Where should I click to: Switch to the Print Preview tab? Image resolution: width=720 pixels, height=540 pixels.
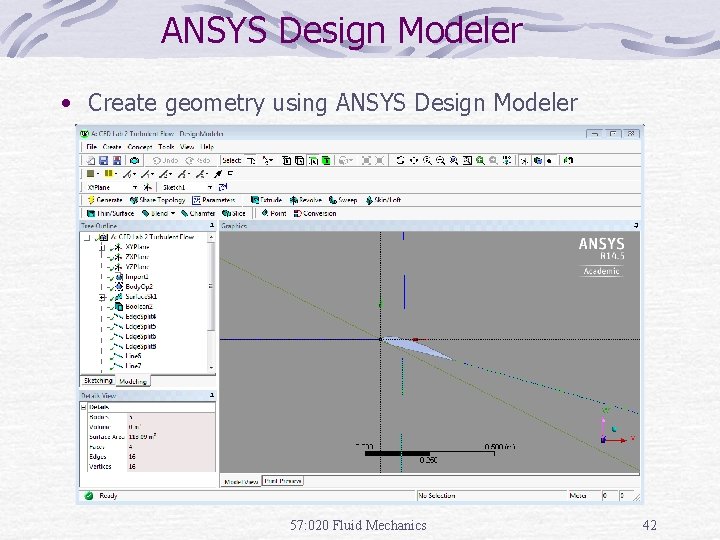tap(282, 481)
